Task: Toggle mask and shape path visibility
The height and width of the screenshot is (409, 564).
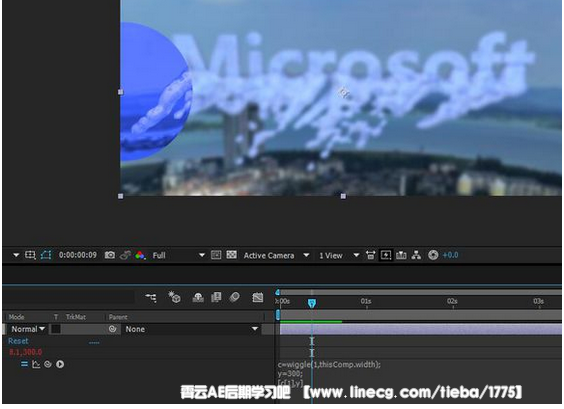Action: [46, 255]
